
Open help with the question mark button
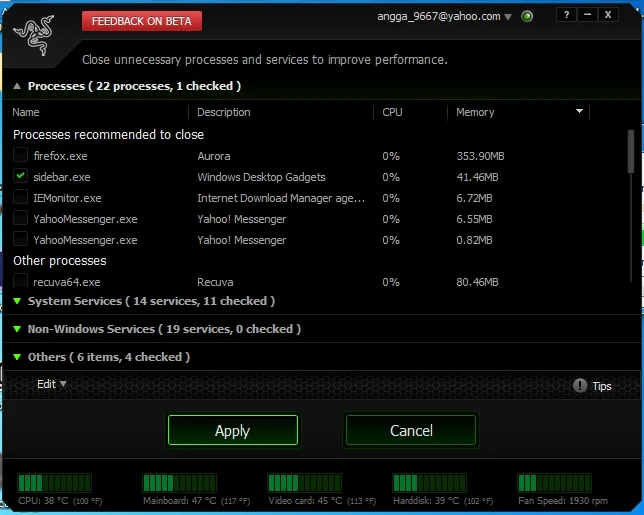566,15
